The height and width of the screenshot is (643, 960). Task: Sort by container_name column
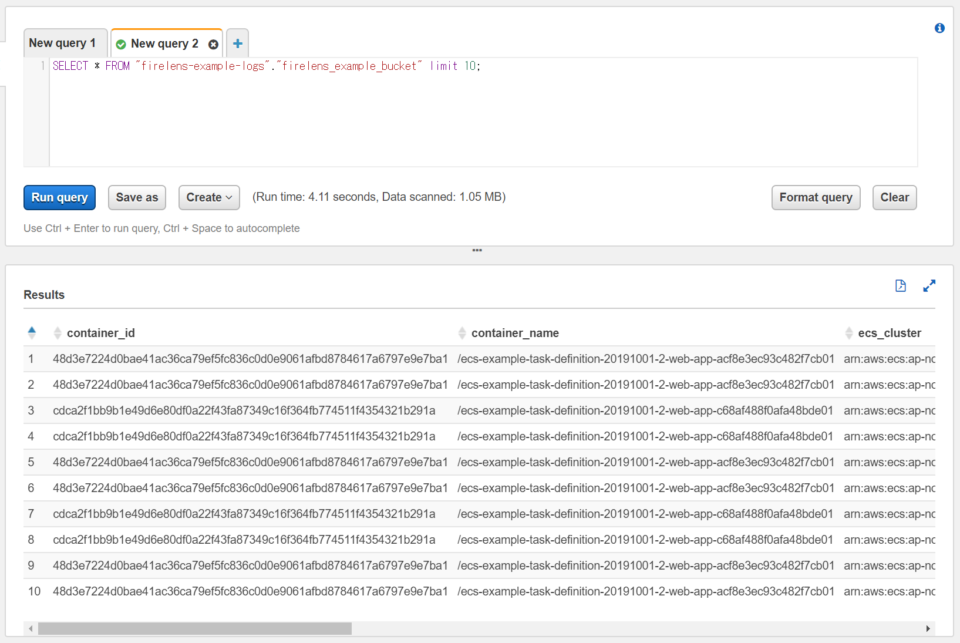click(514, 333)
